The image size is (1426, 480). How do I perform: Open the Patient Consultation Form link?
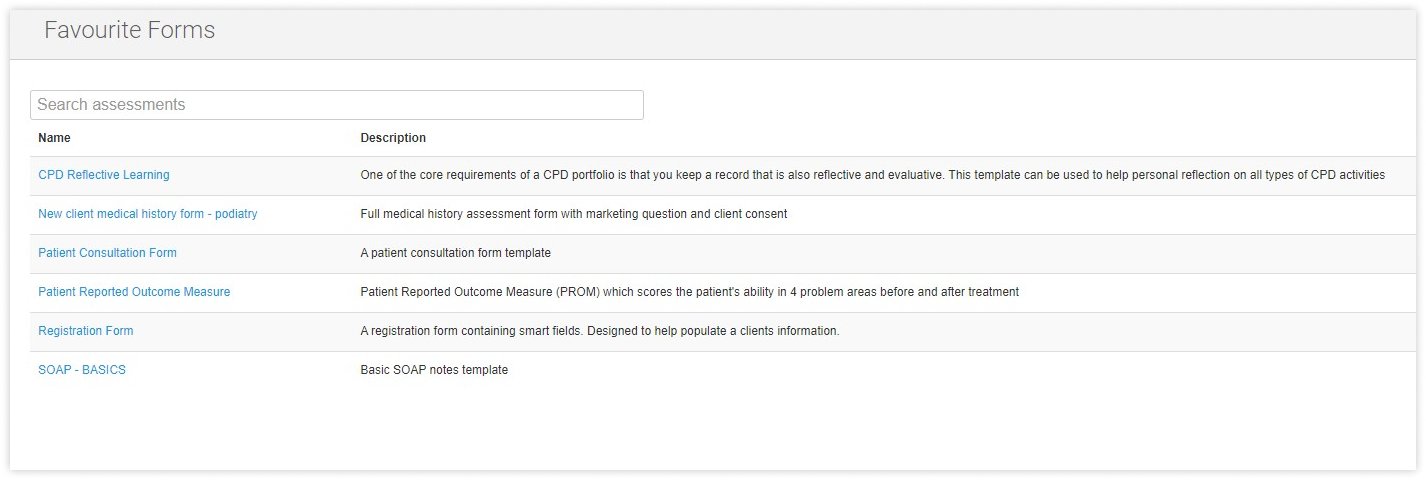[x=107, y=253]
